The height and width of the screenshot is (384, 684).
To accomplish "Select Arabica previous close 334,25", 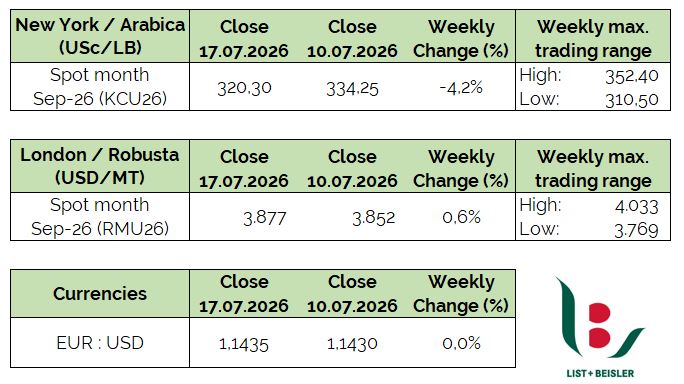I will point(352,89).
